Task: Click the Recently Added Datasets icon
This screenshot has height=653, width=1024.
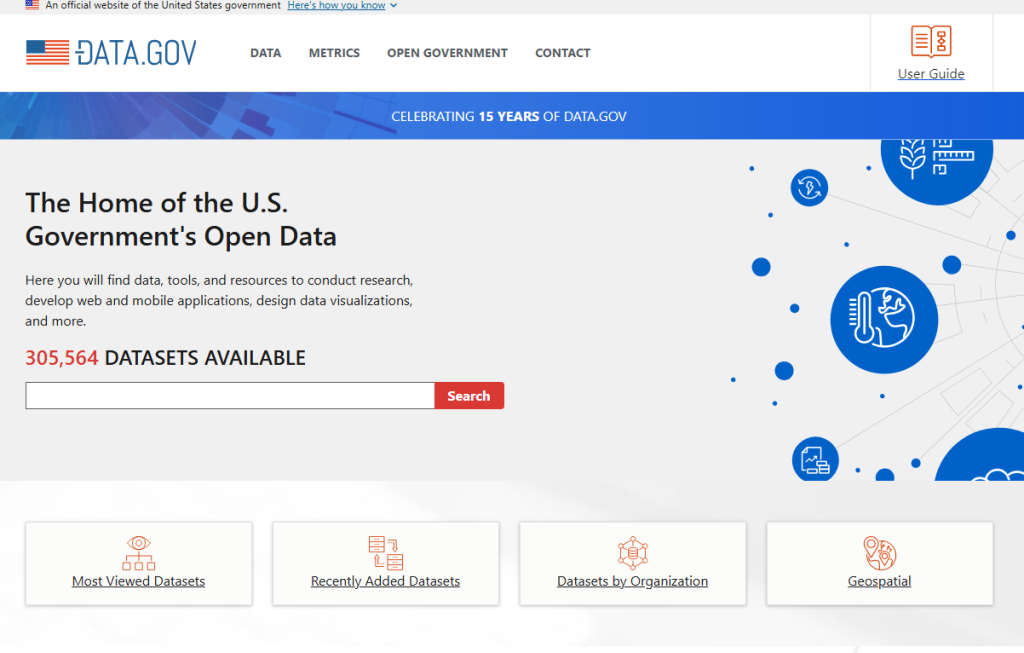Action: [385, 553]
